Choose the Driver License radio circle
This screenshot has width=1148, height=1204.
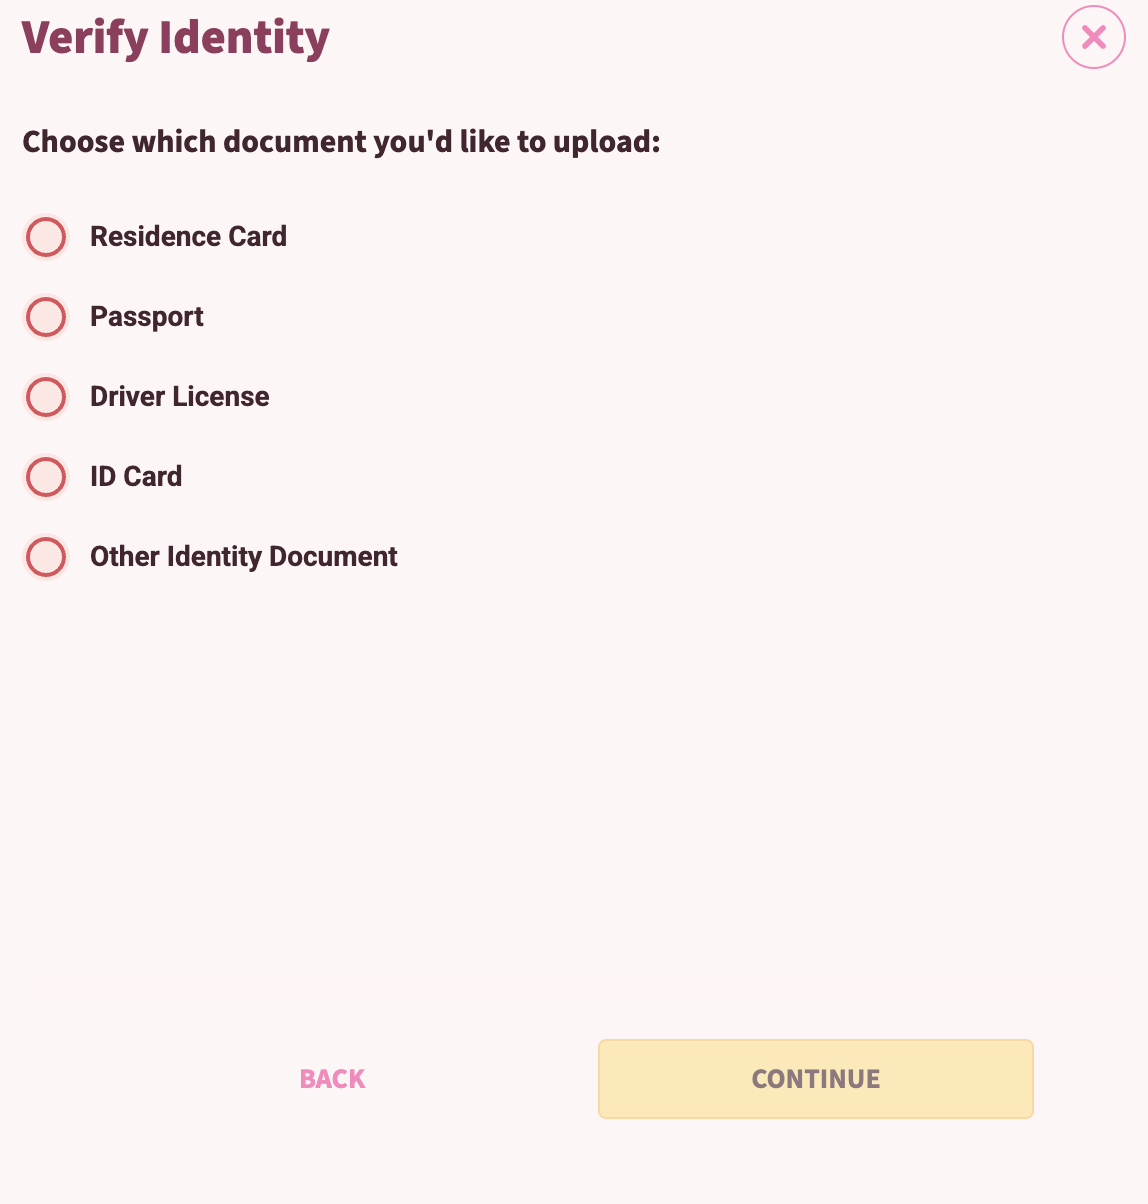pyautogui.click(x=46, y=397)
